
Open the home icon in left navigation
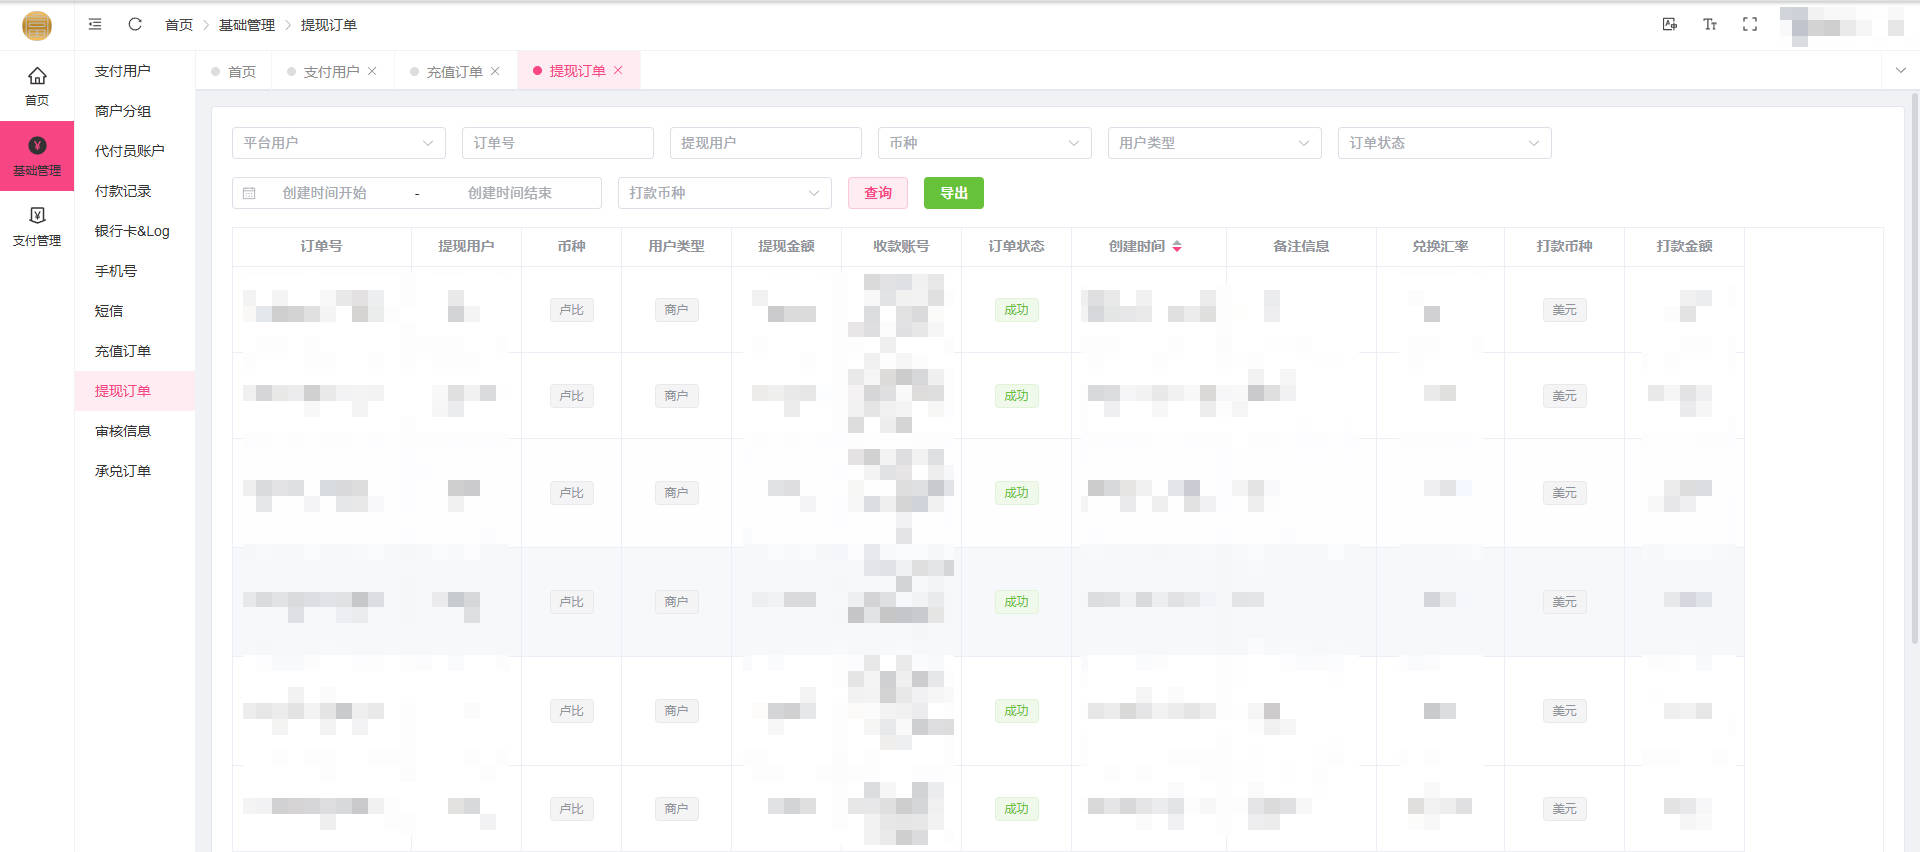coord(37,86)
